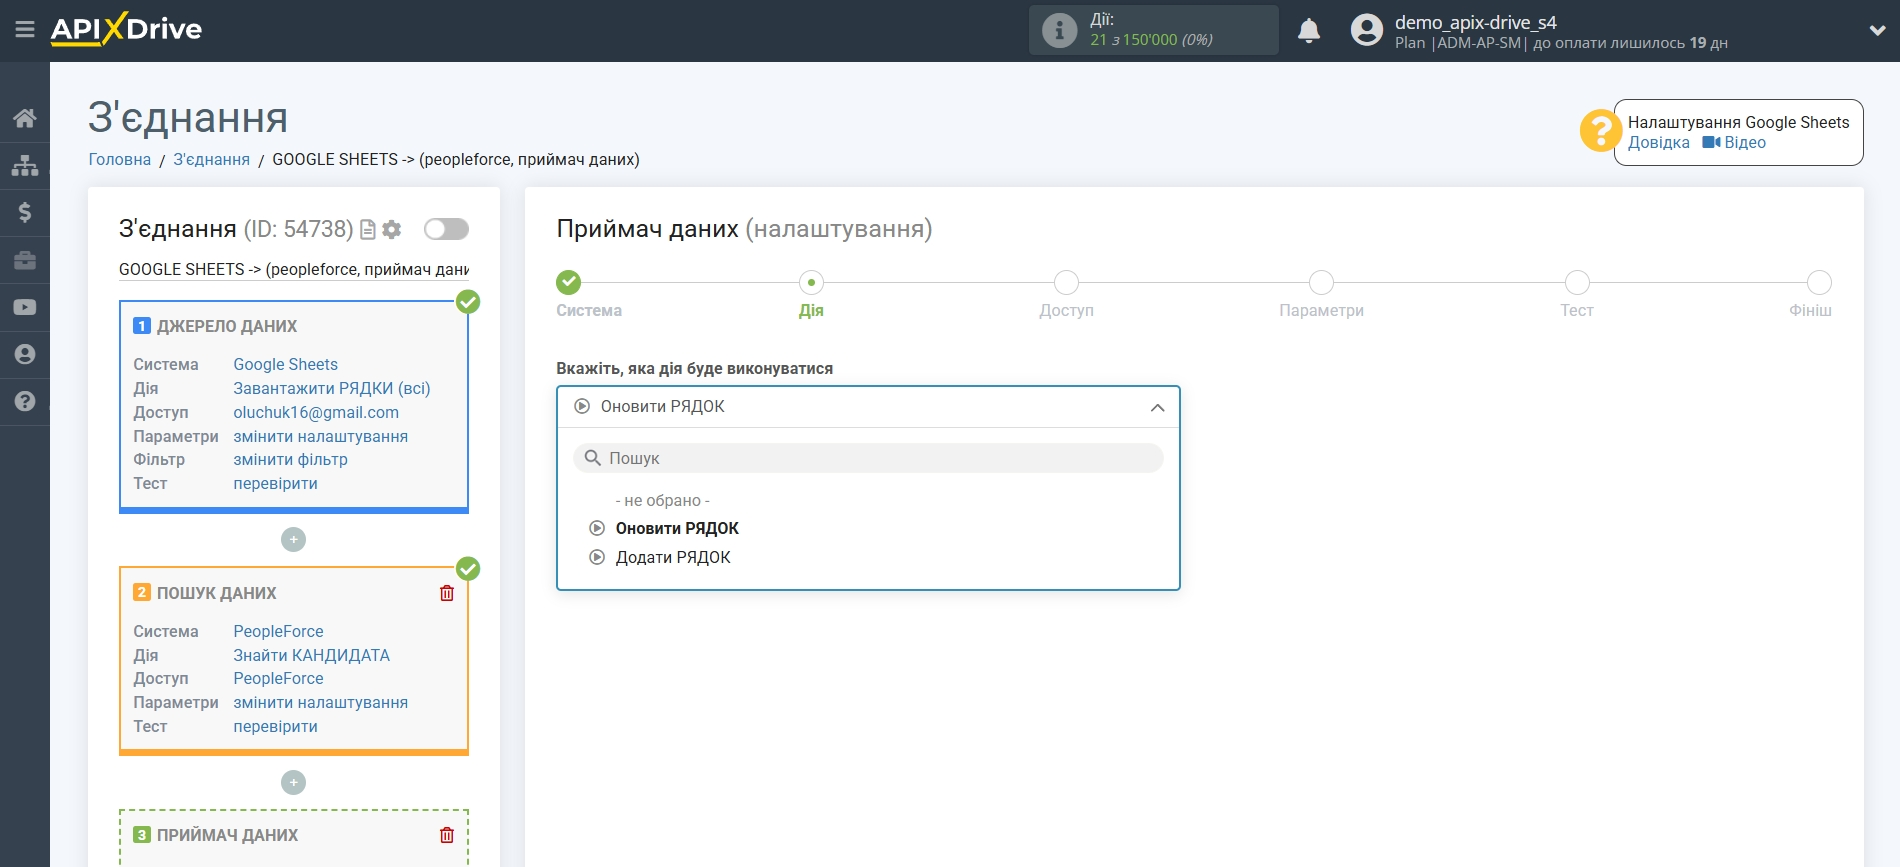Click the 'ПОШУК ДАНИХ' block header

pyautogui.click(x=217, y=593)
